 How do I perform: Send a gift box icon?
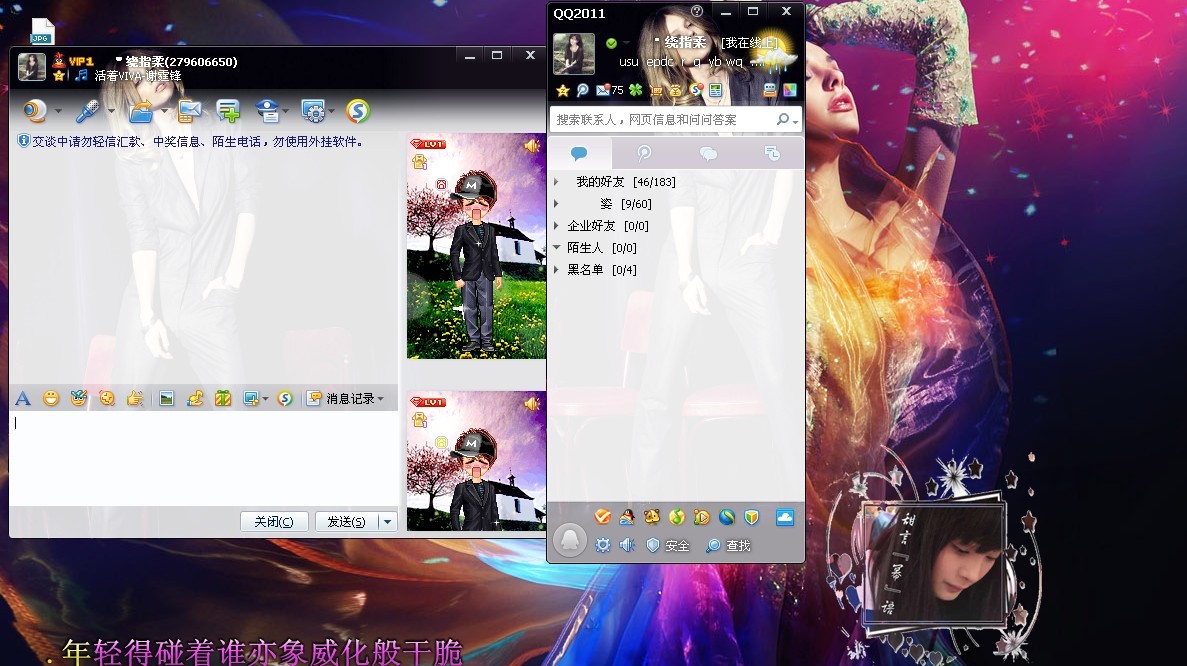[223, 398]
